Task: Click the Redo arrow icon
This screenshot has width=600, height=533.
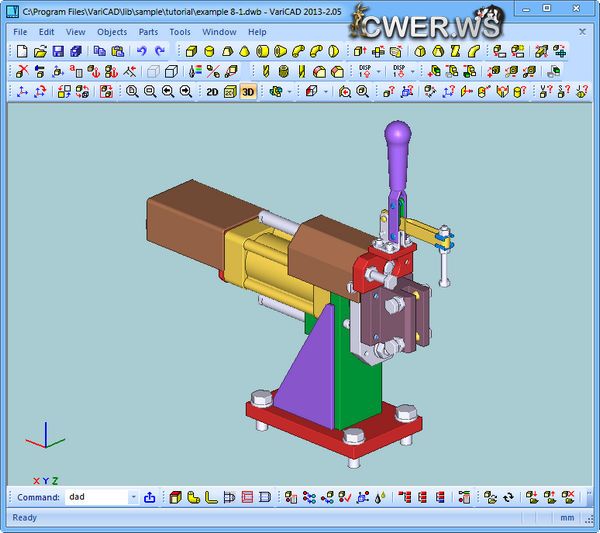Action: tap(160, 51)
